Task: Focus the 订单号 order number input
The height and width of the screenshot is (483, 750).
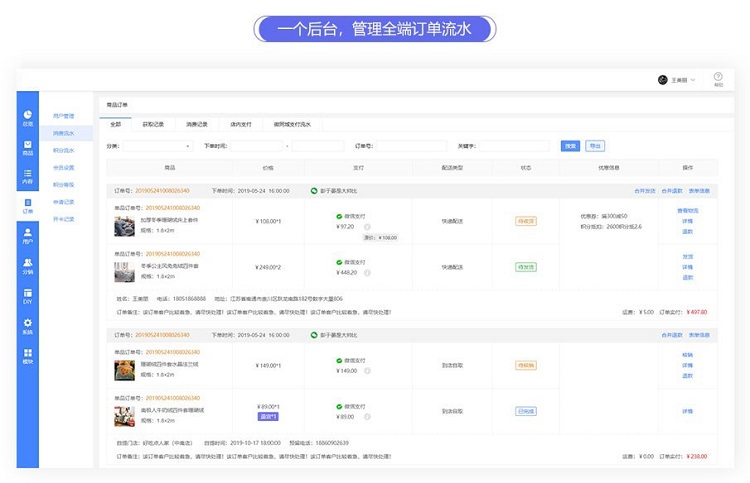Action: pos(411,146)
